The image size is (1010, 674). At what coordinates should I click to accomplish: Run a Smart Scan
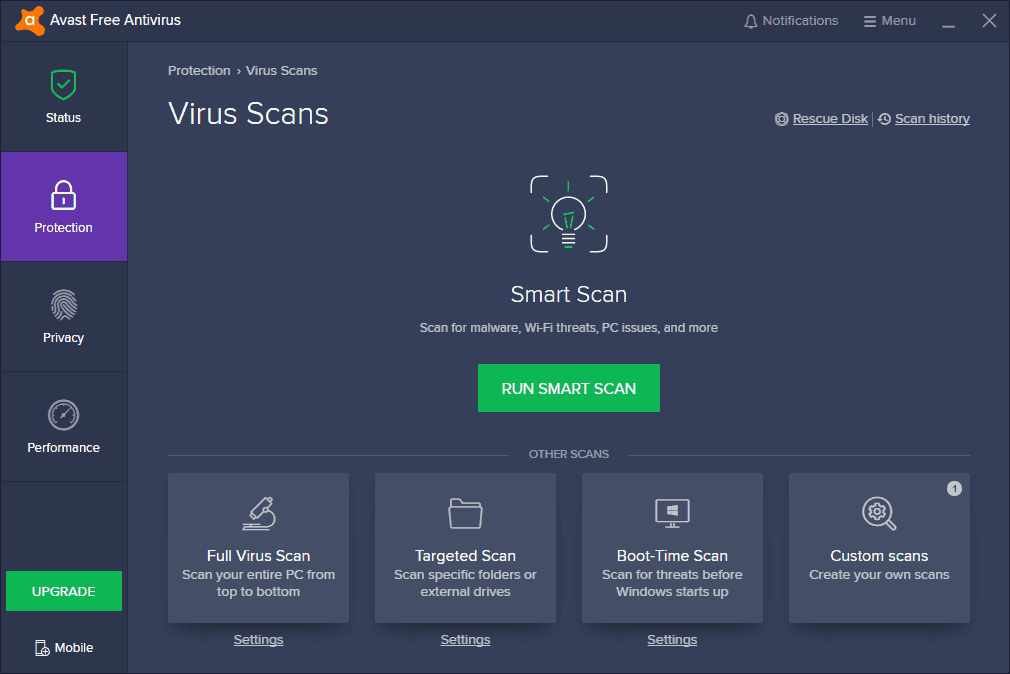[x=568, y=388]
